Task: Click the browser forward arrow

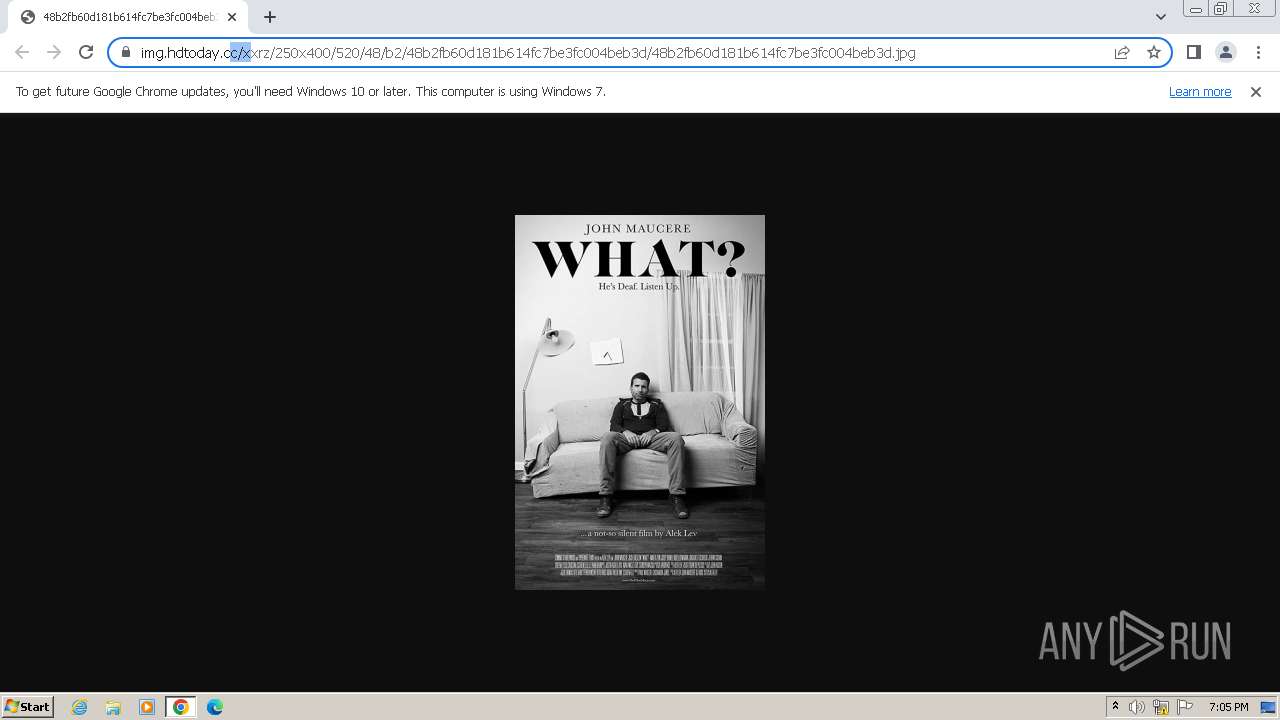Action: click(x=54, y=52)
